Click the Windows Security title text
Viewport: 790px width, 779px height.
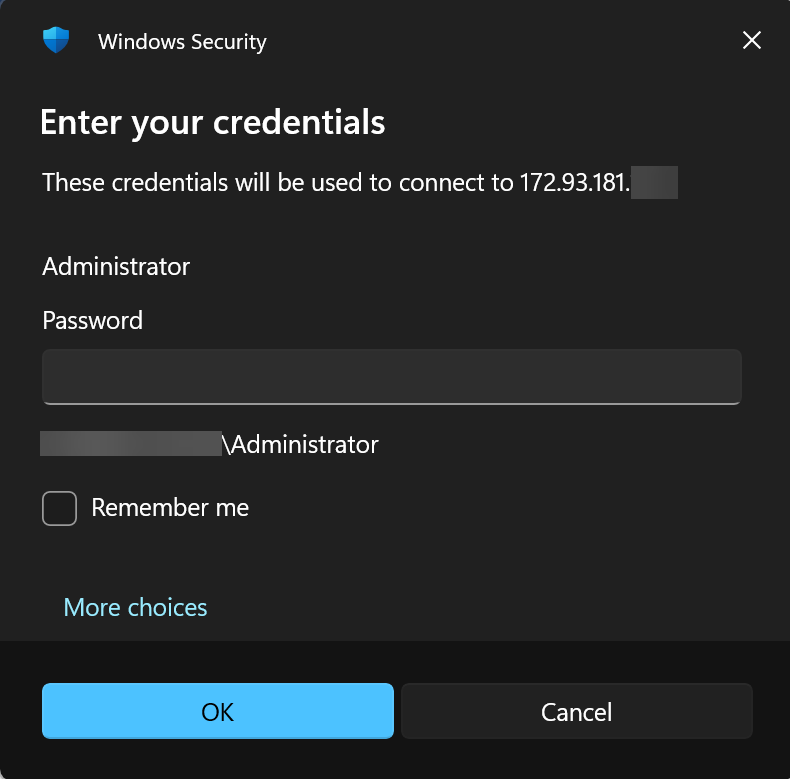pyautogui.click(x=182, y=42)
